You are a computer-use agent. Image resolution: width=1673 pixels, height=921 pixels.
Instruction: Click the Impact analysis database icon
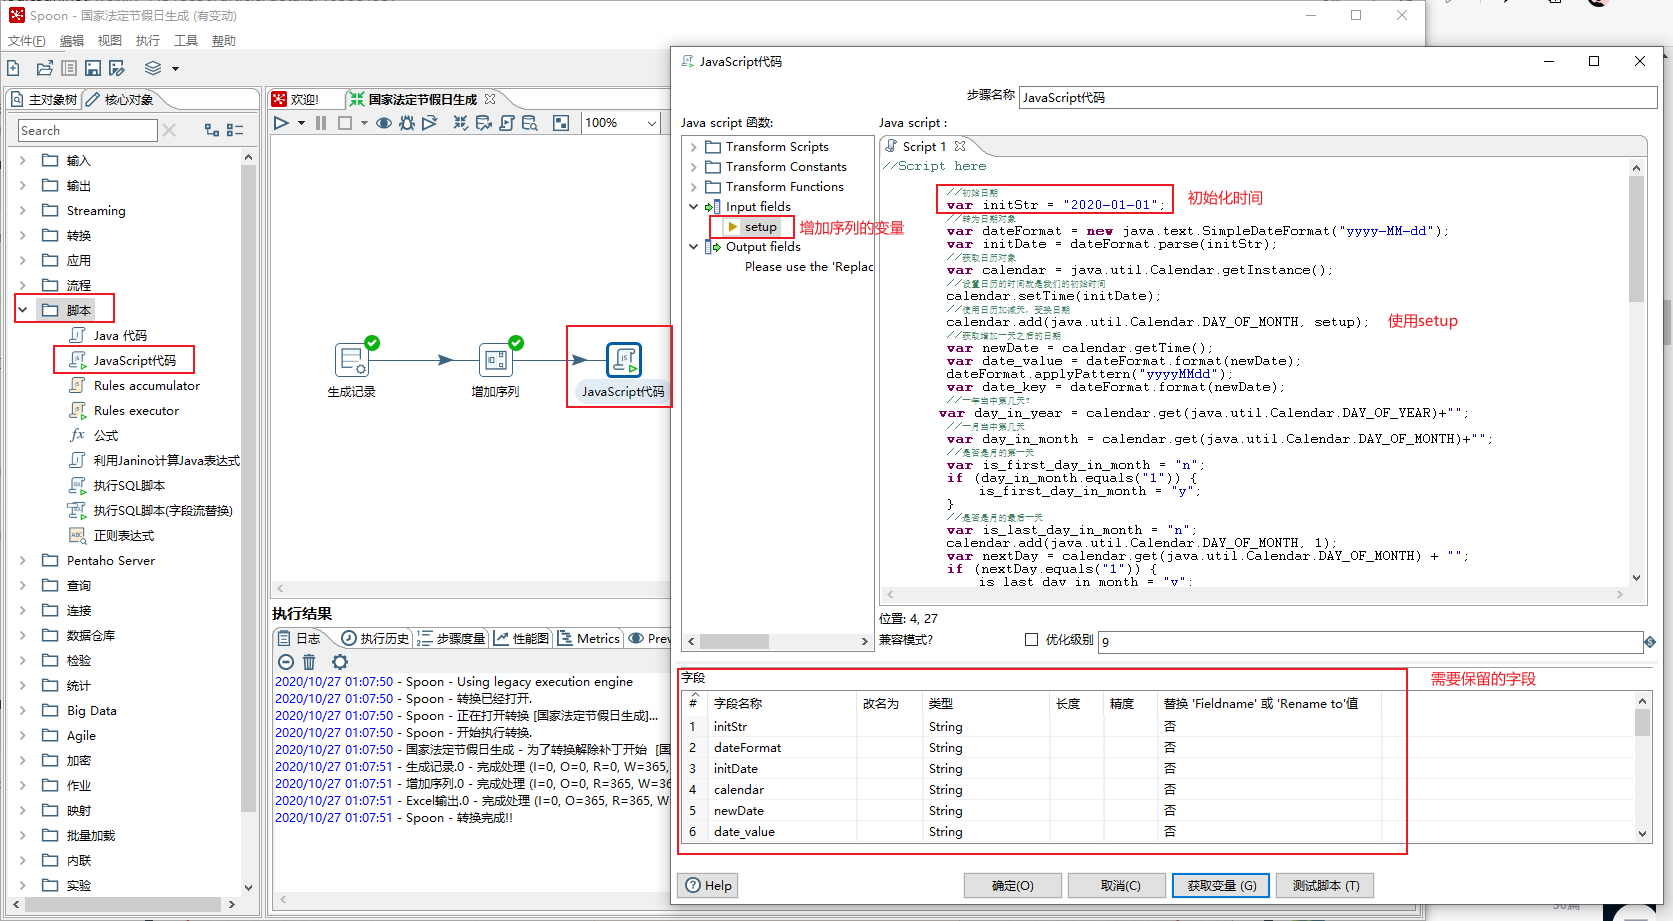[484, 123]
